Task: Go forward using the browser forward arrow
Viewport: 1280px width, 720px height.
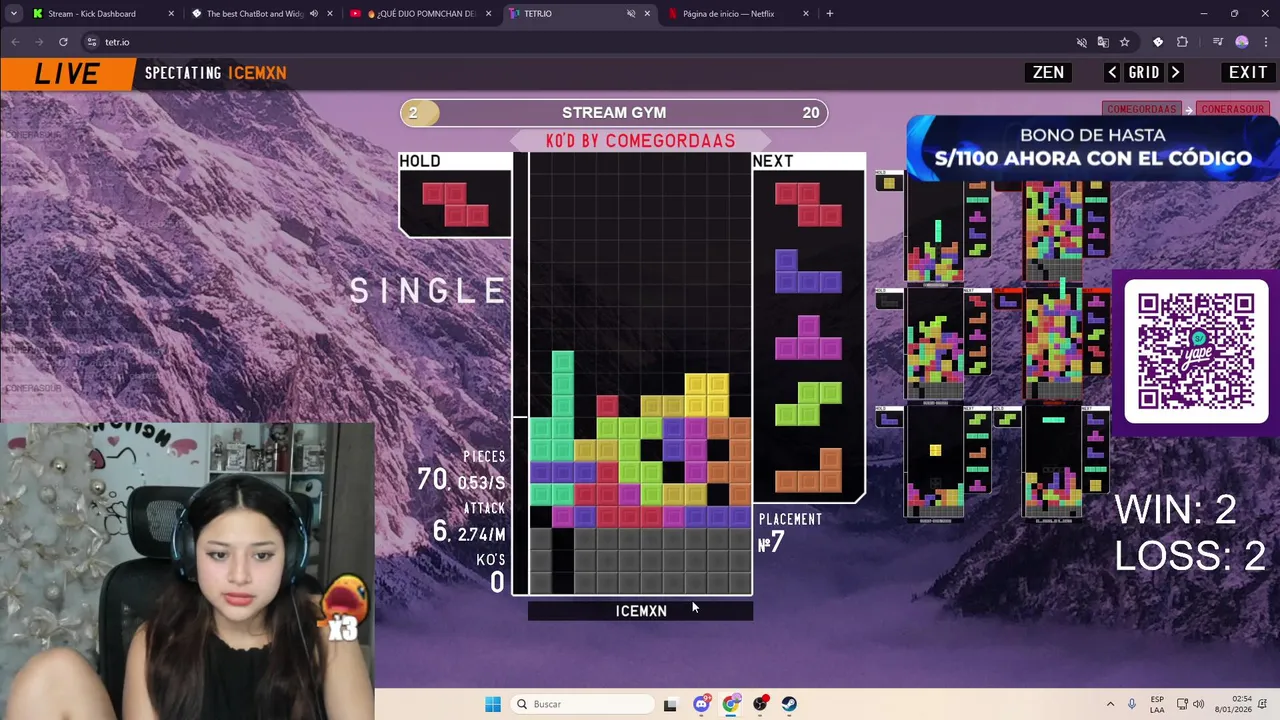Action: (x=39, y=42)
